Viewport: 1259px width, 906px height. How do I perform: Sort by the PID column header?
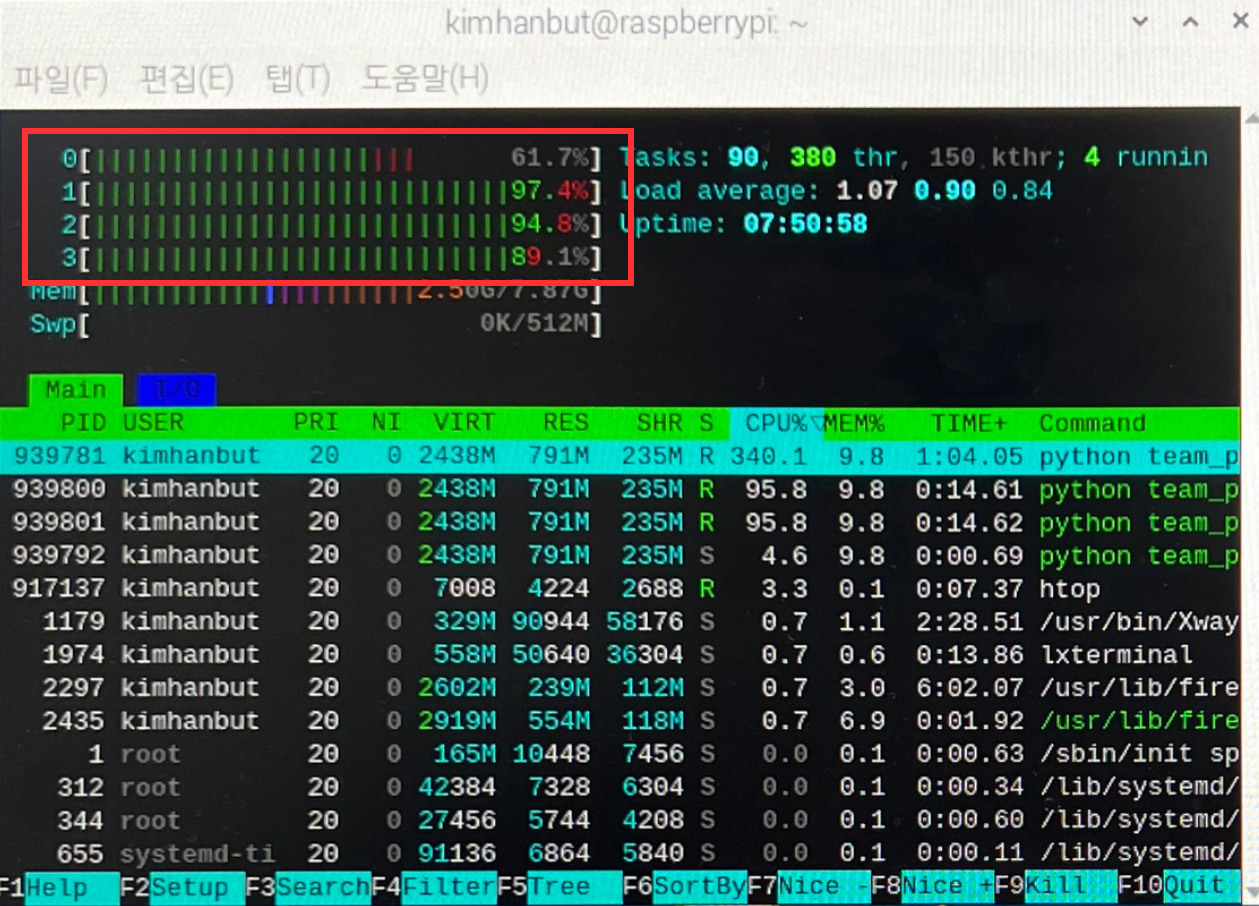pos(82,423)
